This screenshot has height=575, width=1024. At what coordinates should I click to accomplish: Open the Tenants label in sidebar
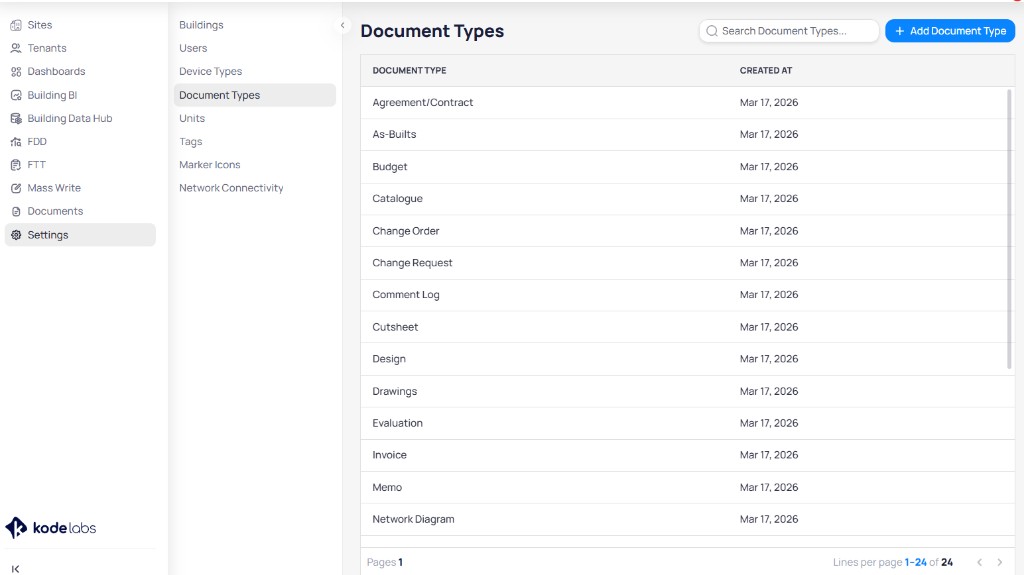point(47,48)
